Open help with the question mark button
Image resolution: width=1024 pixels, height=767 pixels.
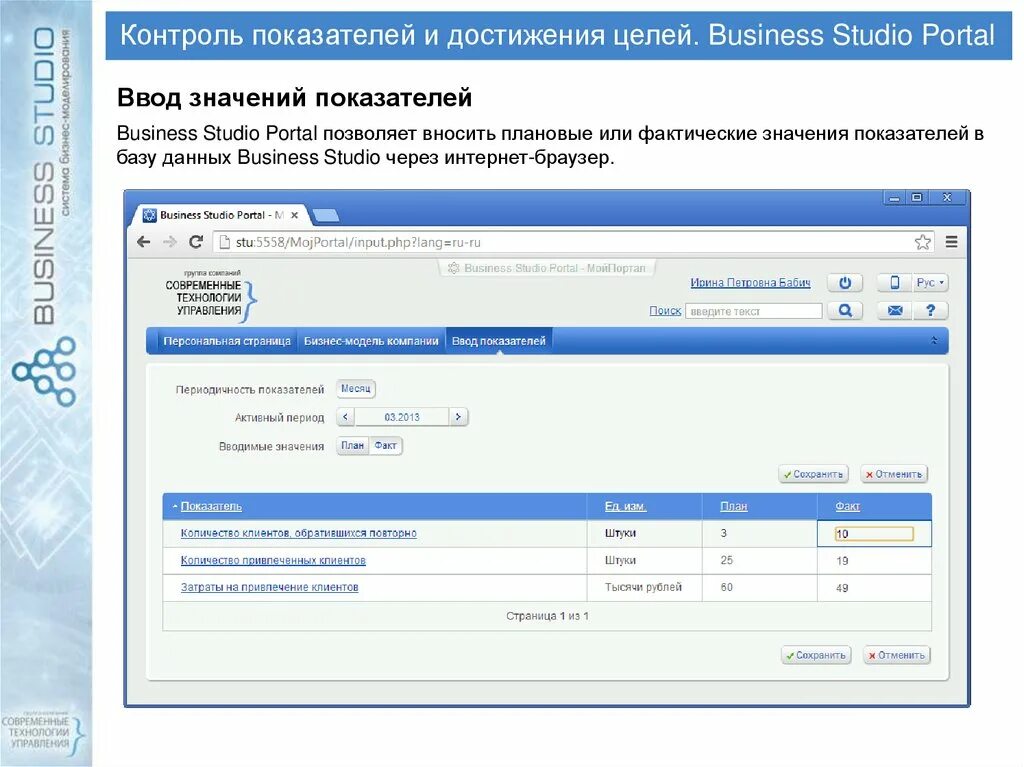click(931, 311)
